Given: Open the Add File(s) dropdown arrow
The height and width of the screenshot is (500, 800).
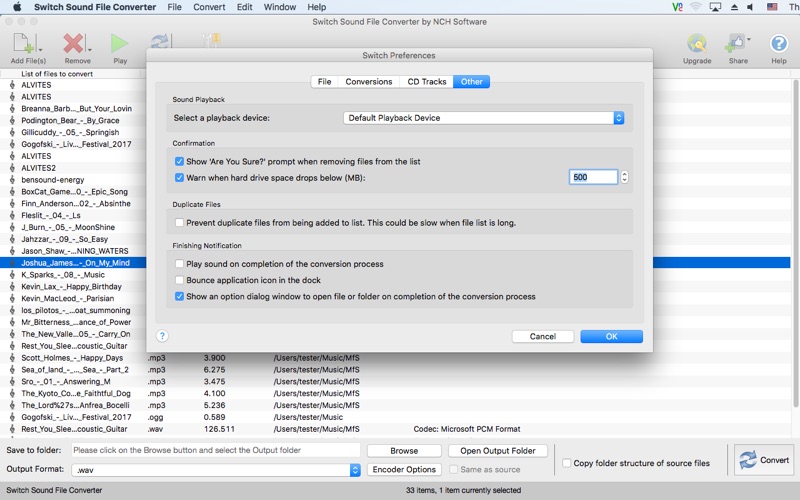Looking at the screenshot, I should click(40, 49).
